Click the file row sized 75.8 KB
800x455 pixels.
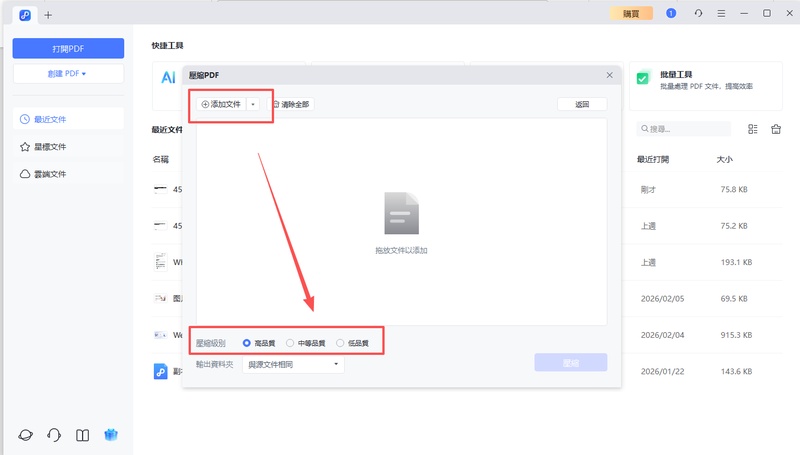click(704, 189)
